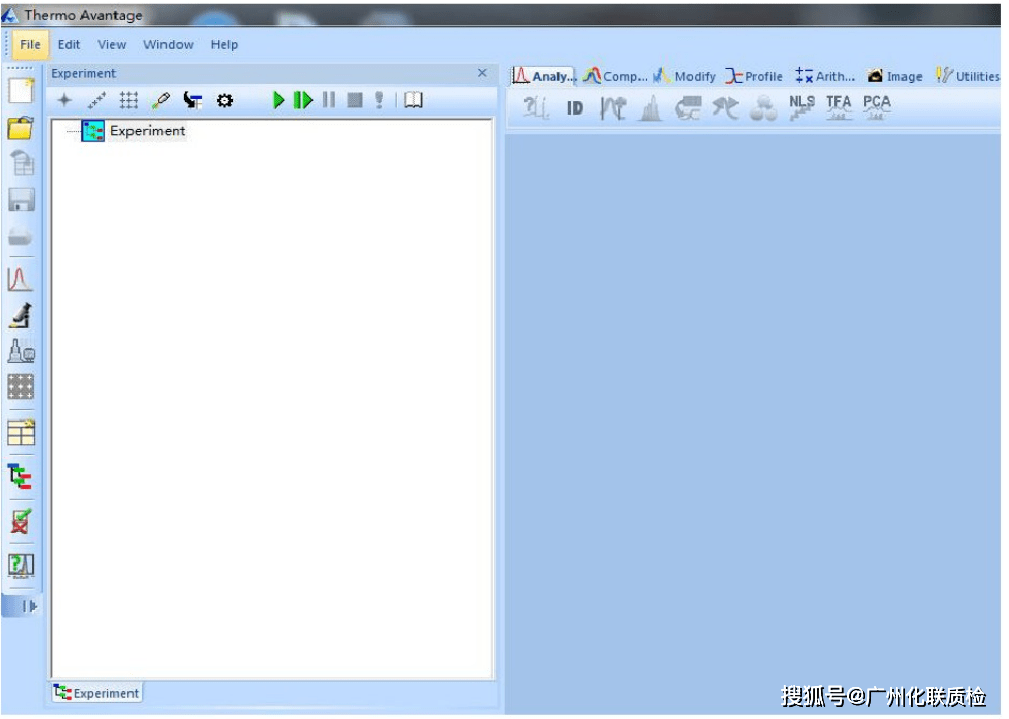Click the gear icon in Experiment toolbar
The height and width of the screenshot is (719, 1009).
click(x=225, y=100)
